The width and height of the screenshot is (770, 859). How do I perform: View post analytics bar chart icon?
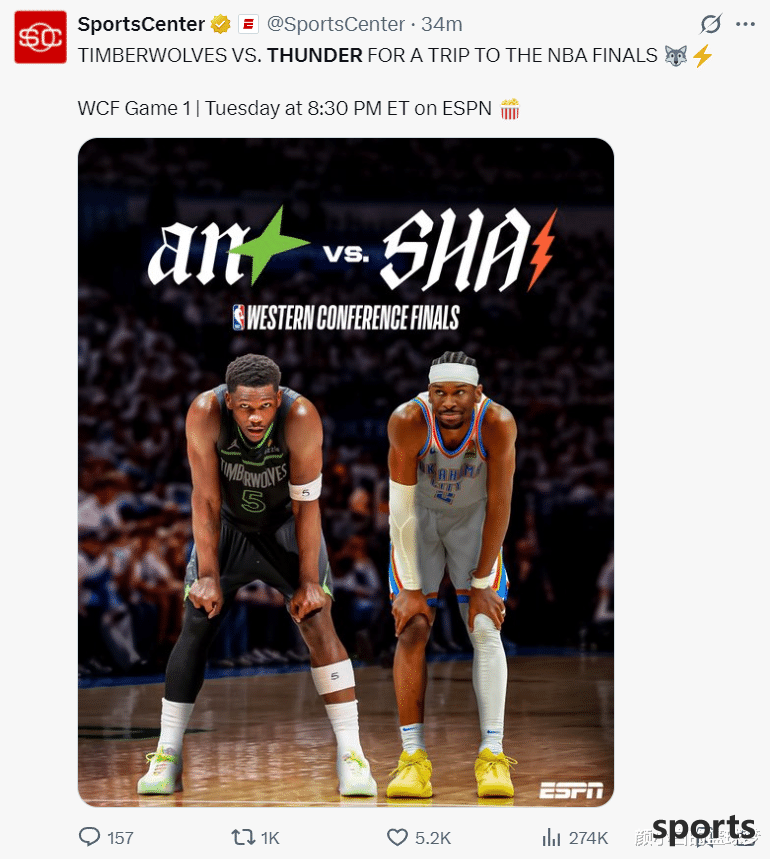(x=551, y=837)
